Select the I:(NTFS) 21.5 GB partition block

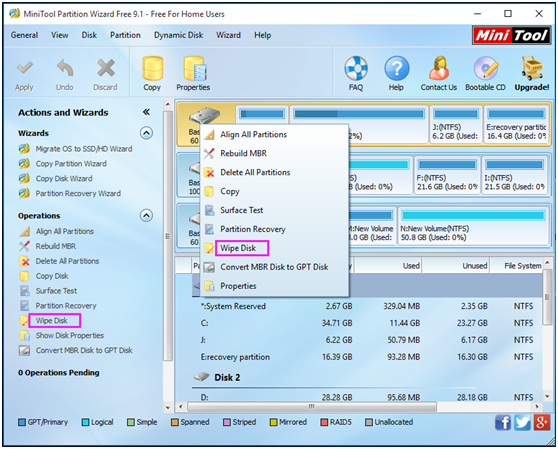point(515,175)
